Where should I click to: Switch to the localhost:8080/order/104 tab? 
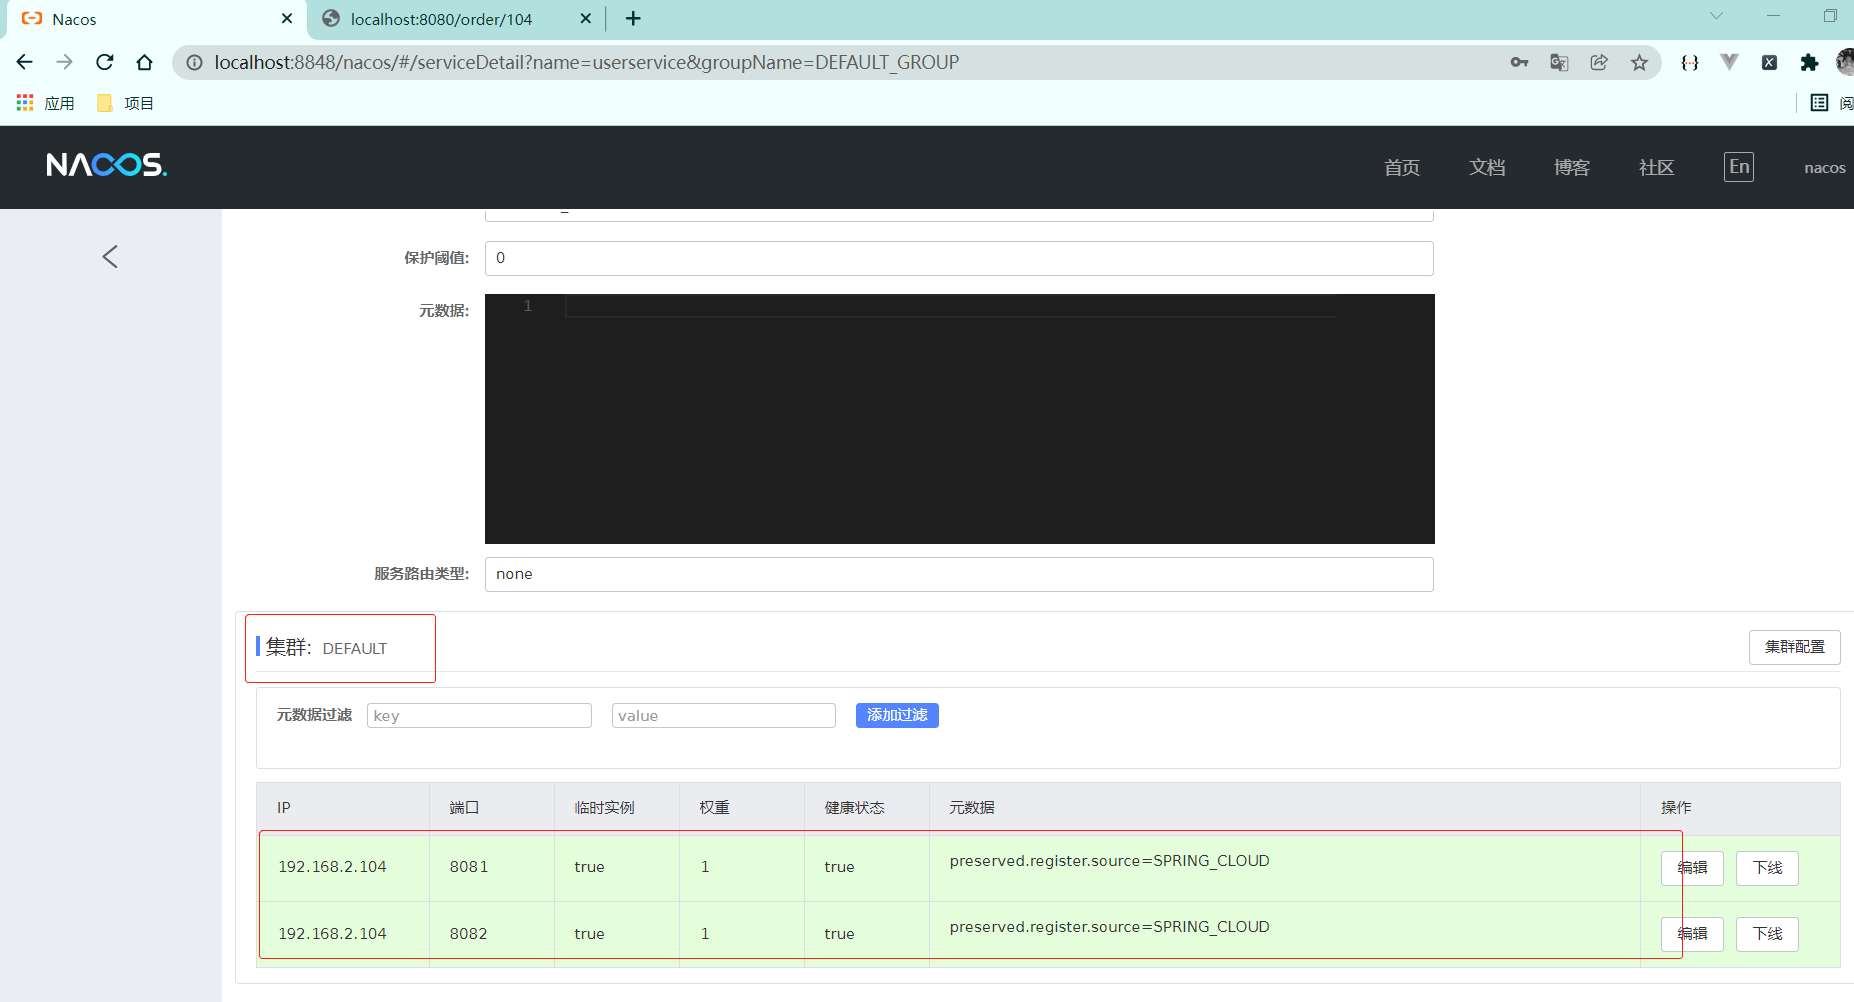[x=456, y=19]
